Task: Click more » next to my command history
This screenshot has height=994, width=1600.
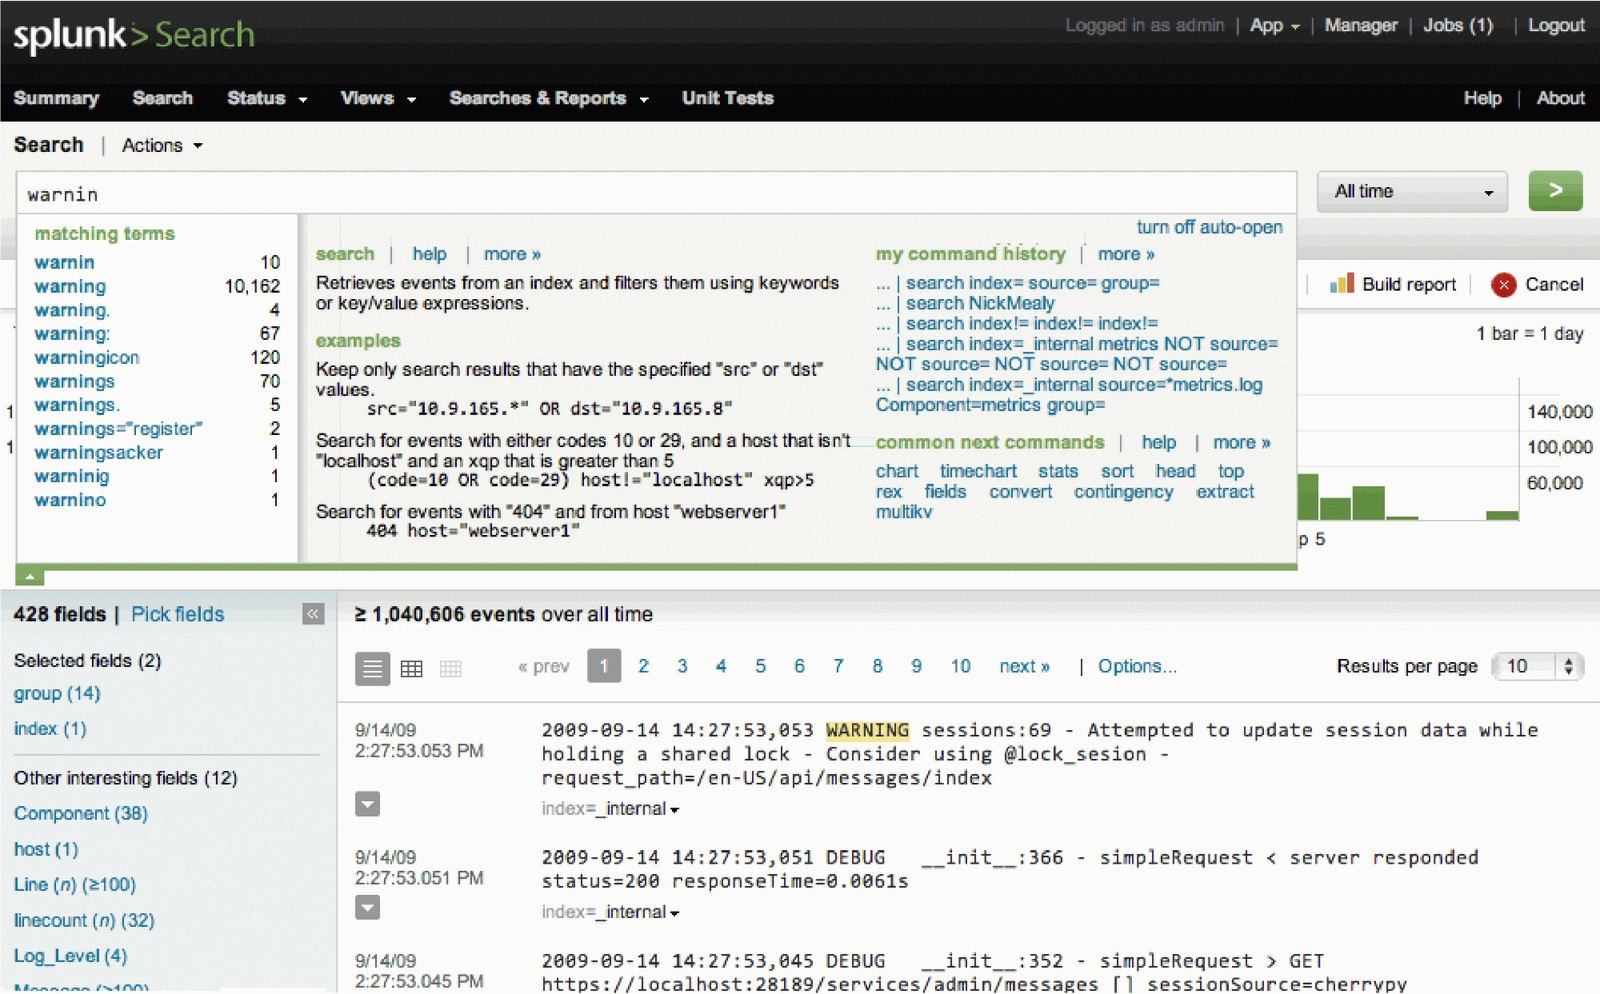Action: coord(1126,254)
